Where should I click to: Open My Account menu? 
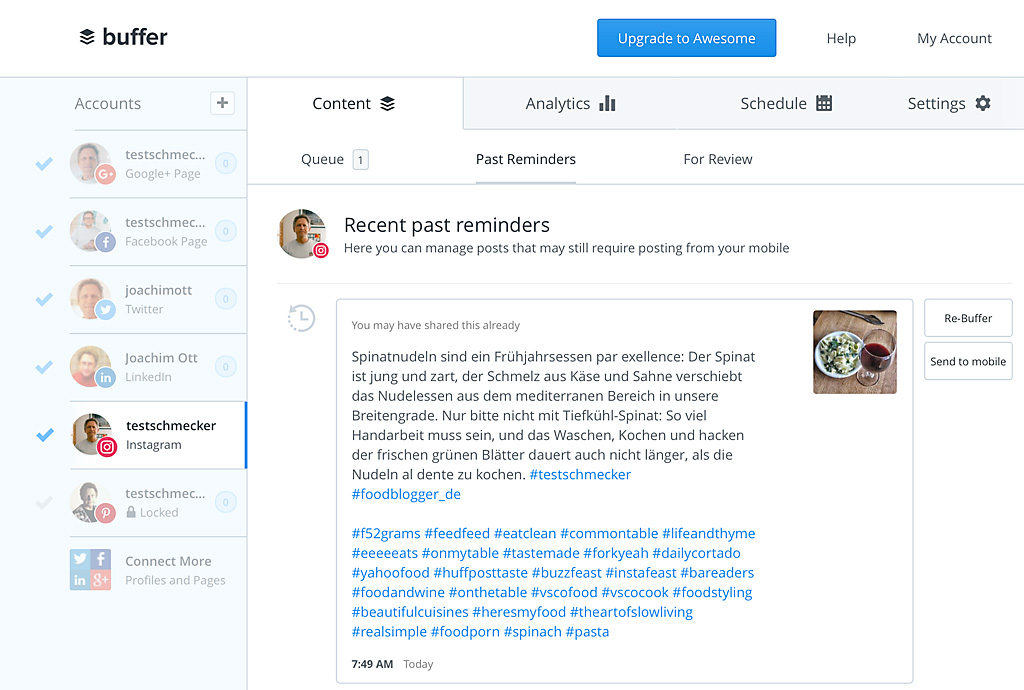click(x=954, y=39)
